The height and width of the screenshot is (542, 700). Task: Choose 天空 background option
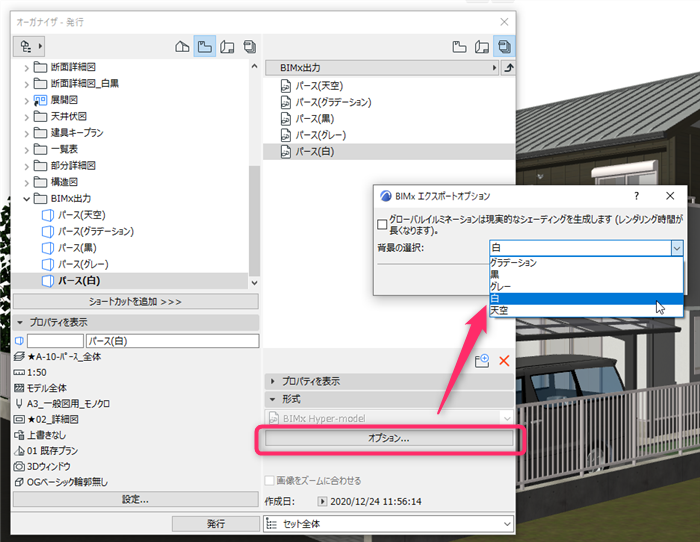[x=586, y=310]
